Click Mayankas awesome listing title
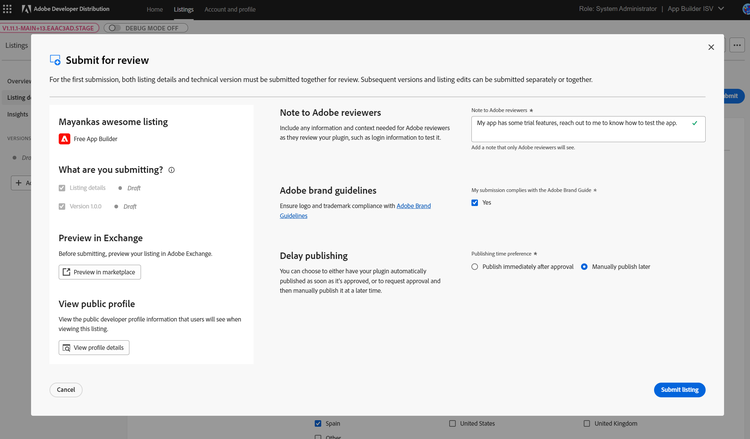The height and width of the screenshot is (439, 750). coord(113,122)
